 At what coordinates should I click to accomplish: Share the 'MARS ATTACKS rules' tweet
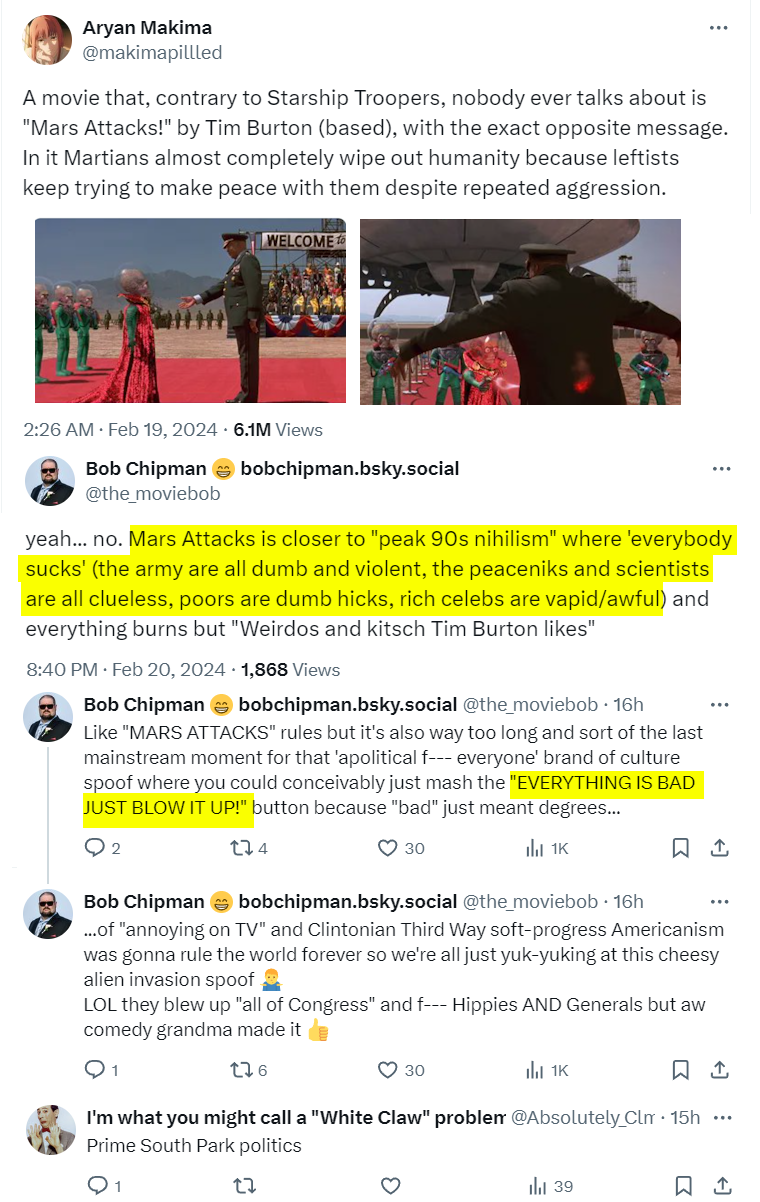pyautogui.click(x=719, y=848)
